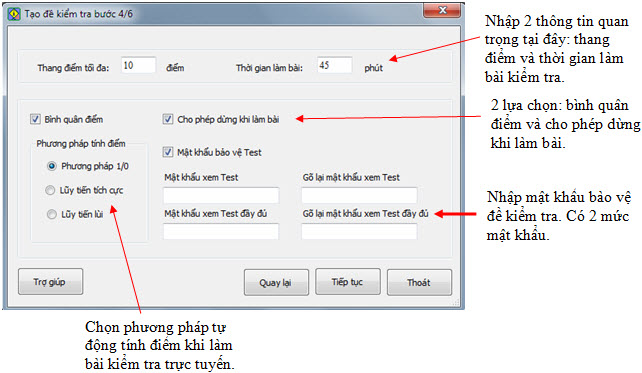The width and height of the screenshot is (642, 373).
Task: Click the Mật khẩu xem Test đầy đủ field
Action: coord(221,231)
